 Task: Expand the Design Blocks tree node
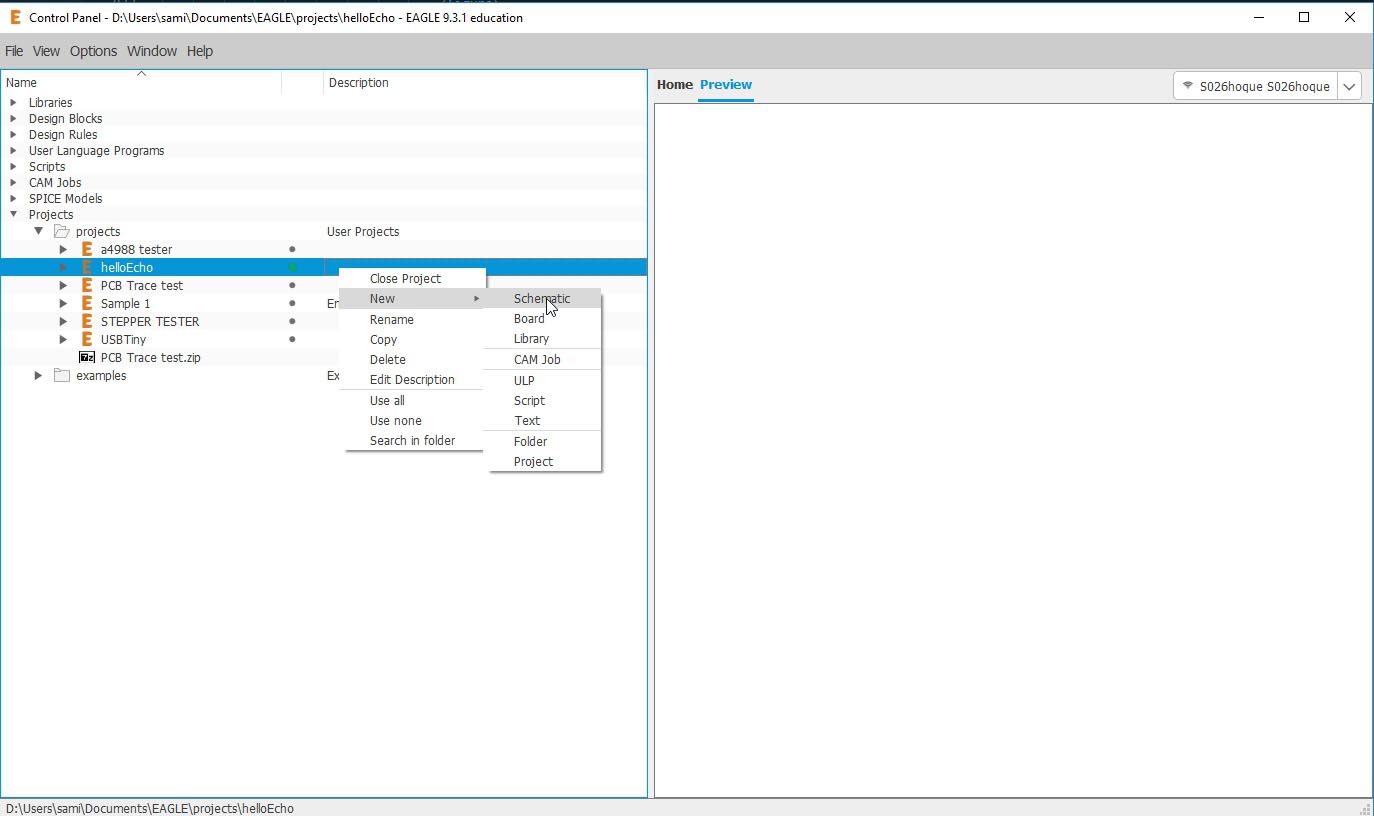13,118
